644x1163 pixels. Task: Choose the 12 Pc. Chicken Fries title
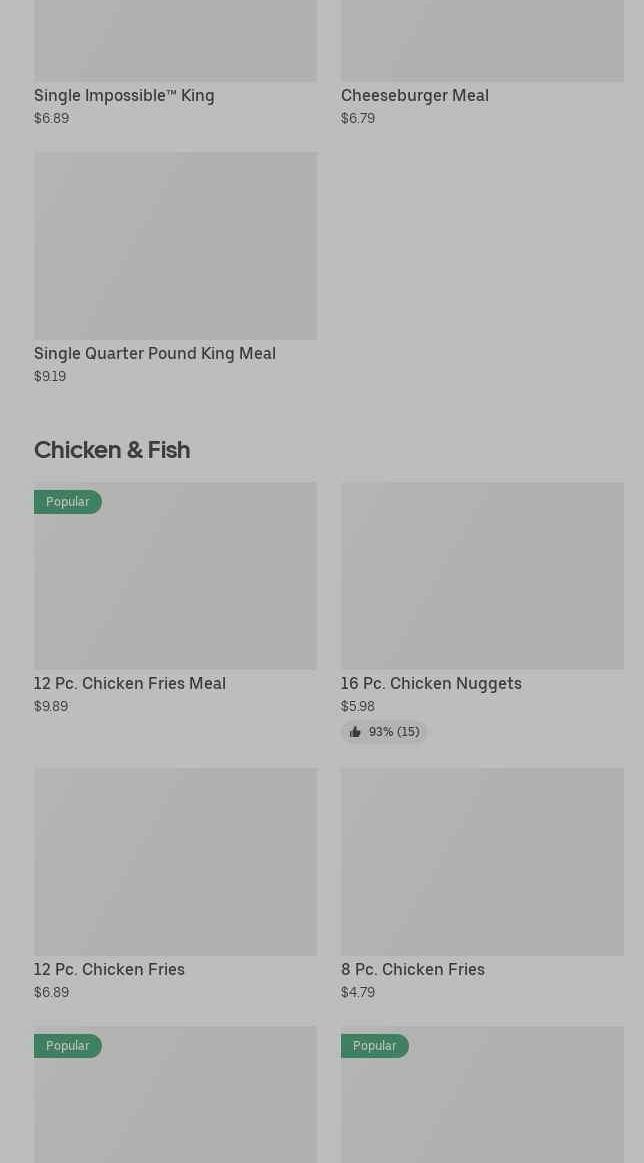point(109,970)
